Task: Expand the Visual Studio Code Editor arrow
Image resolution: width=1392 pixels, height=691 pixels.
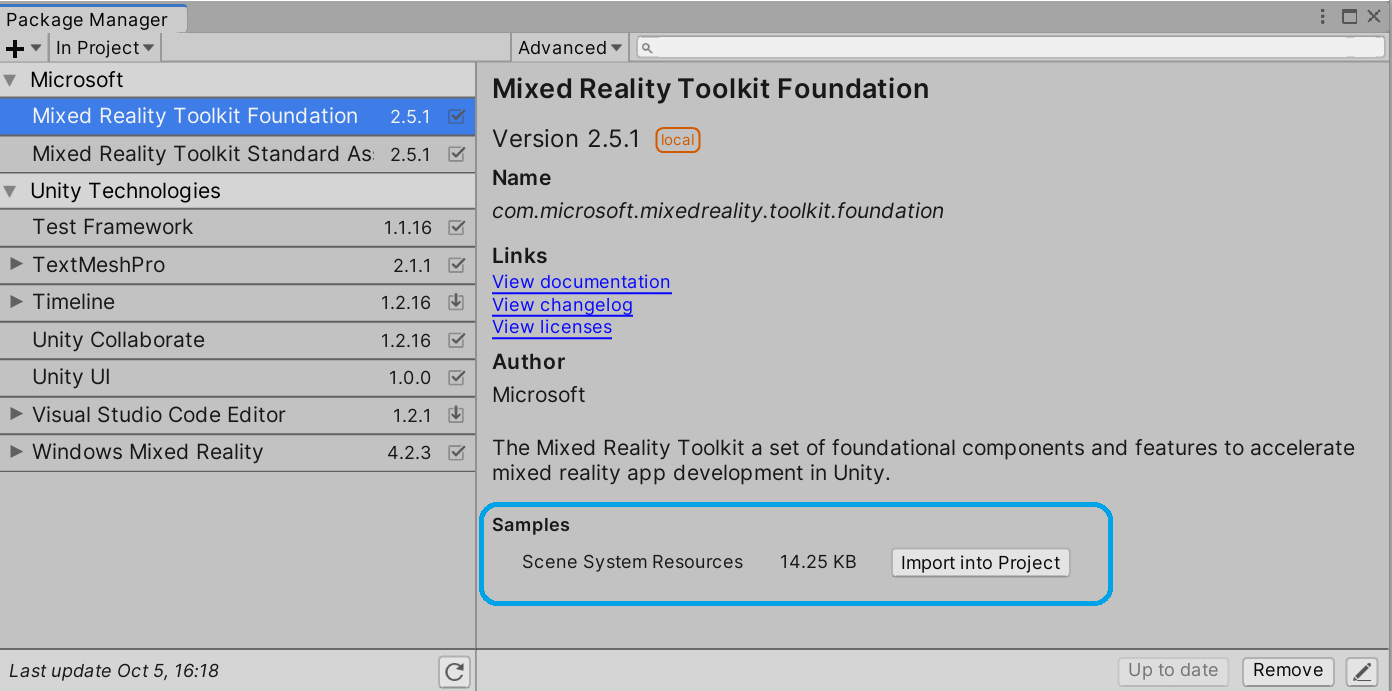Action: (x=15, y=414)
